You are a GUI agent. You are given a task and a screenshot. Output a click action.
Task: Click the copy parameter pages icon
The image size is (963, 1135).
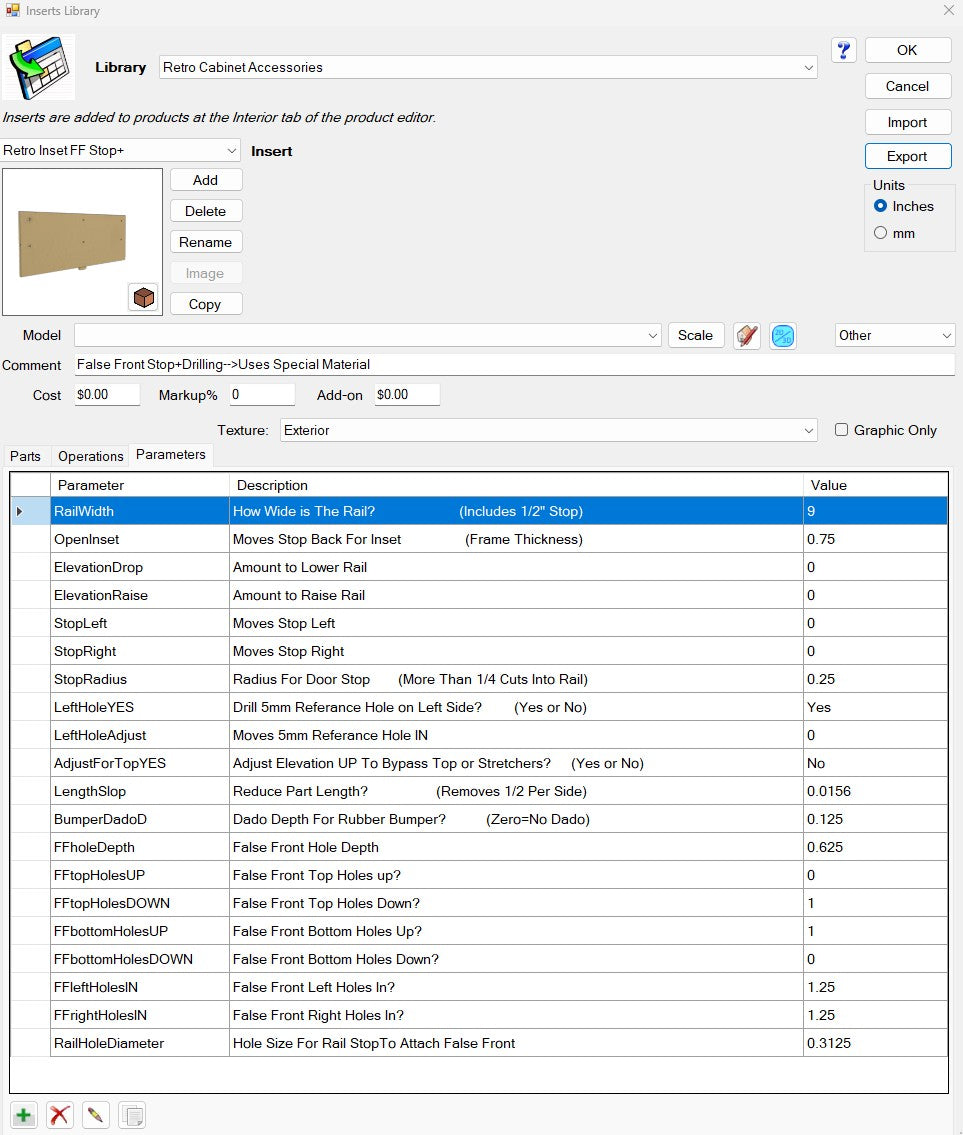tap(132, 1115)
